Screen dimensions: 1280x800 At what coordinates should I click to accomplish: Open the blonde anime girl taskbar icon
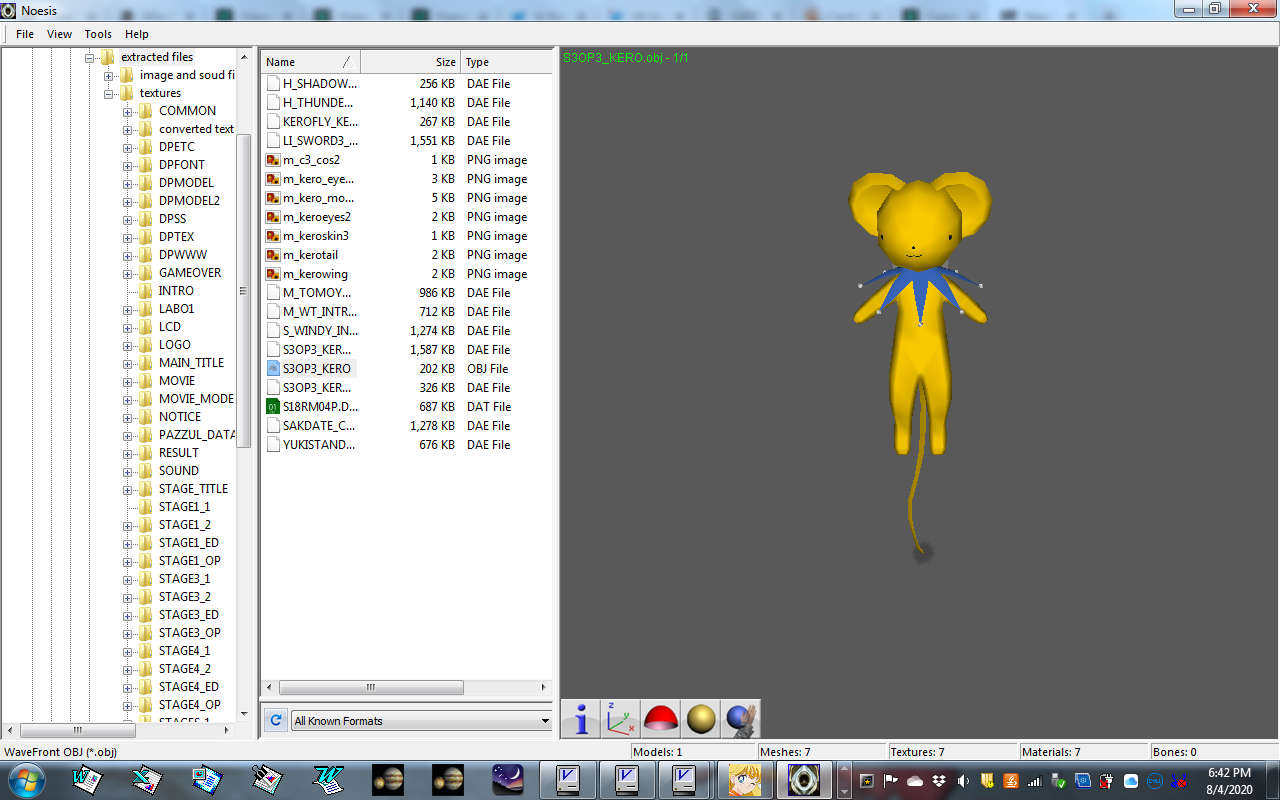coord(746,779)
